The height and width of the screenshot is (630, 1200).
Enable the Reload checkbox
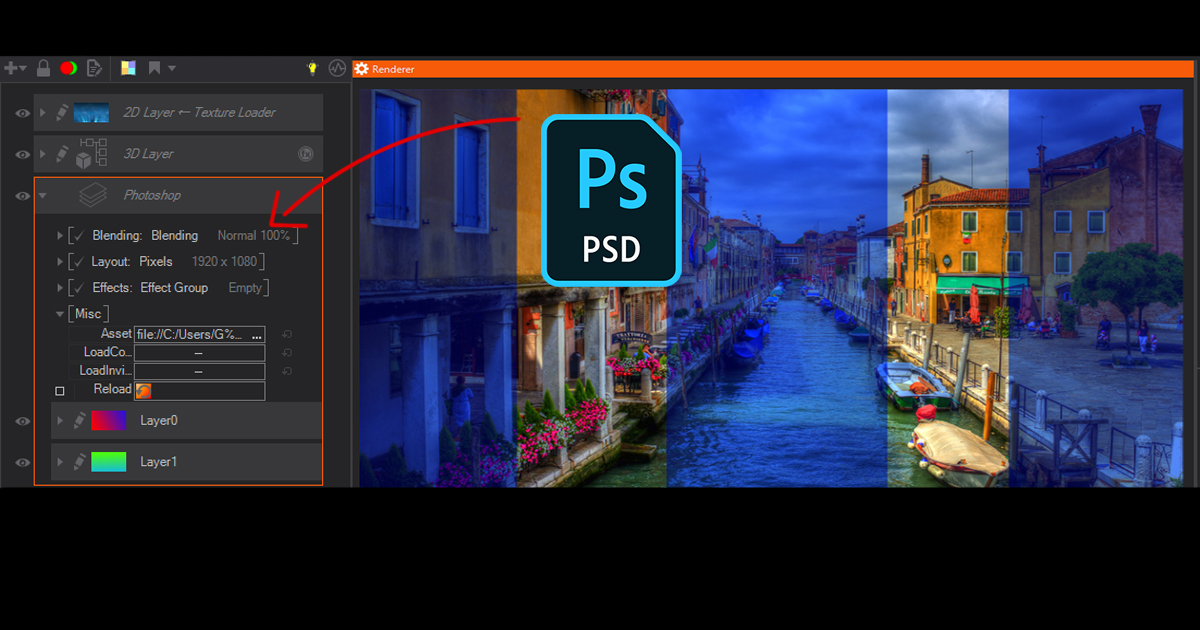(58, 390)
